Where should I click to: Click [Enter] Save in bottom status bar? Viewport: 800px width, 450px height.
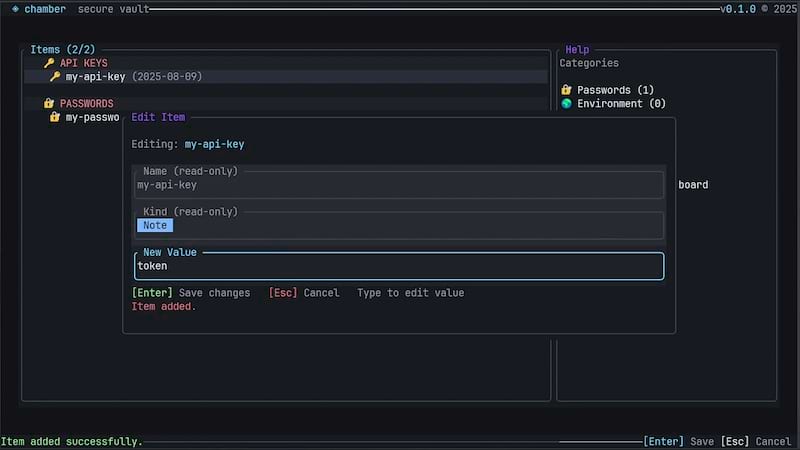point(679,441)
